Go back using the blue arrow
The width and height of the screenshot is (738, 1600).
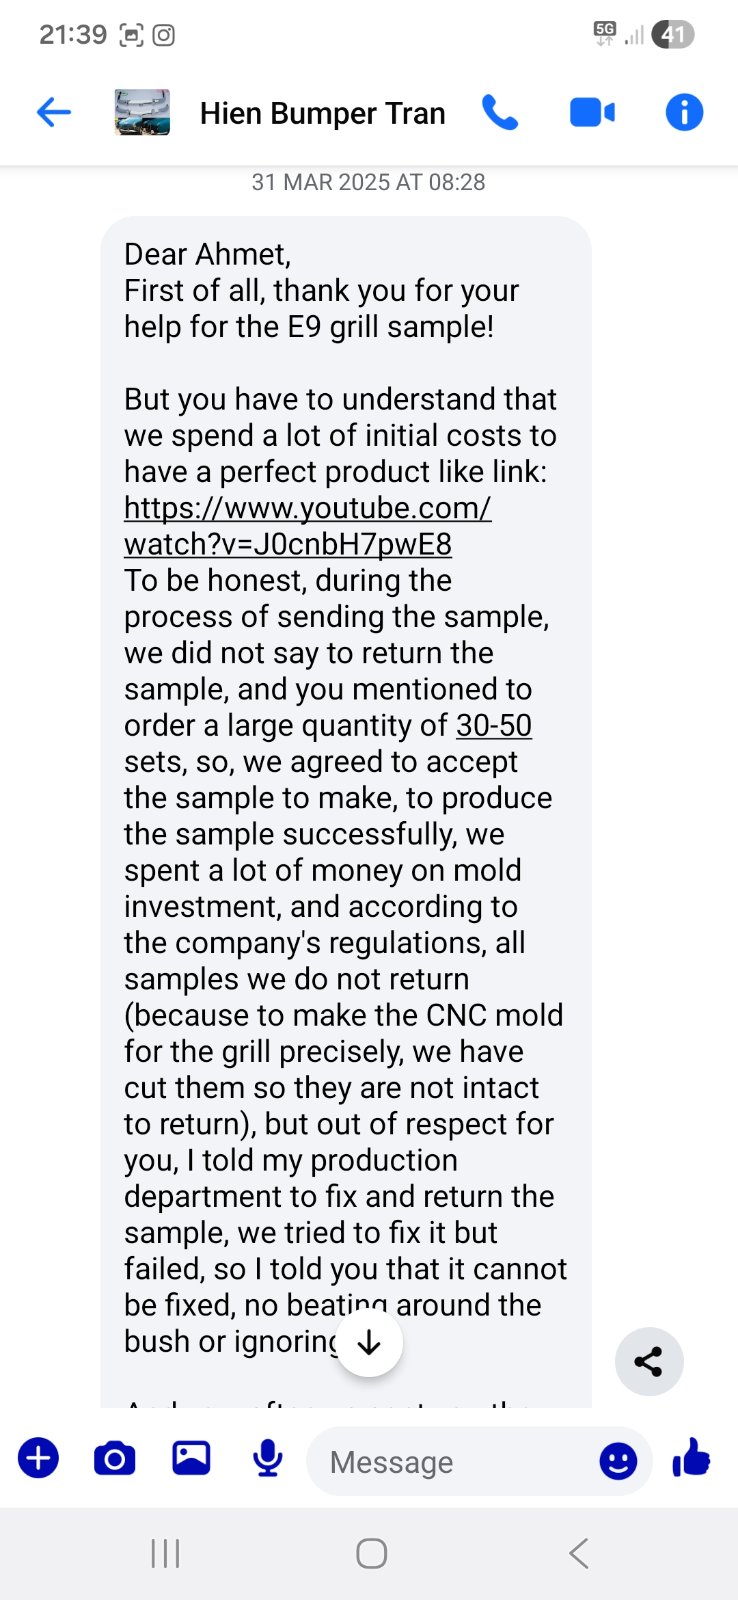[x=54, y=113]
